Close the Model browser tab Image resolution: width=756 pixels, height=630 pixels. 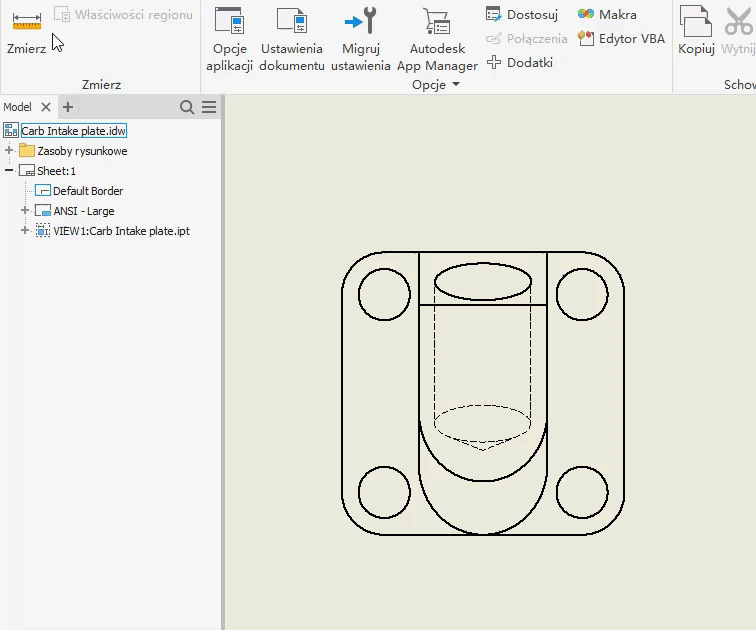[46, 107]
